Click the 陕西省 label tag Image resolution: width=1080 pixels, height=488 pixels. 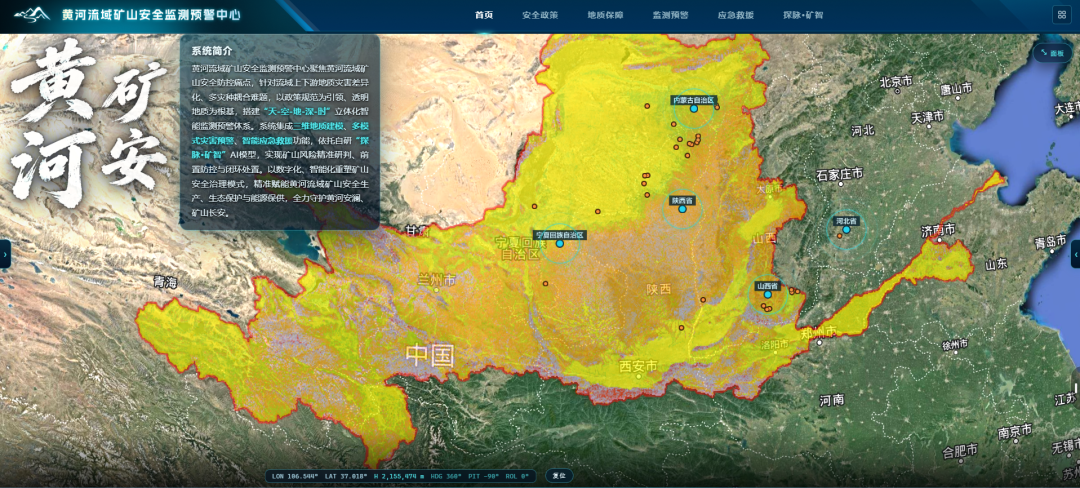(682, 200)
